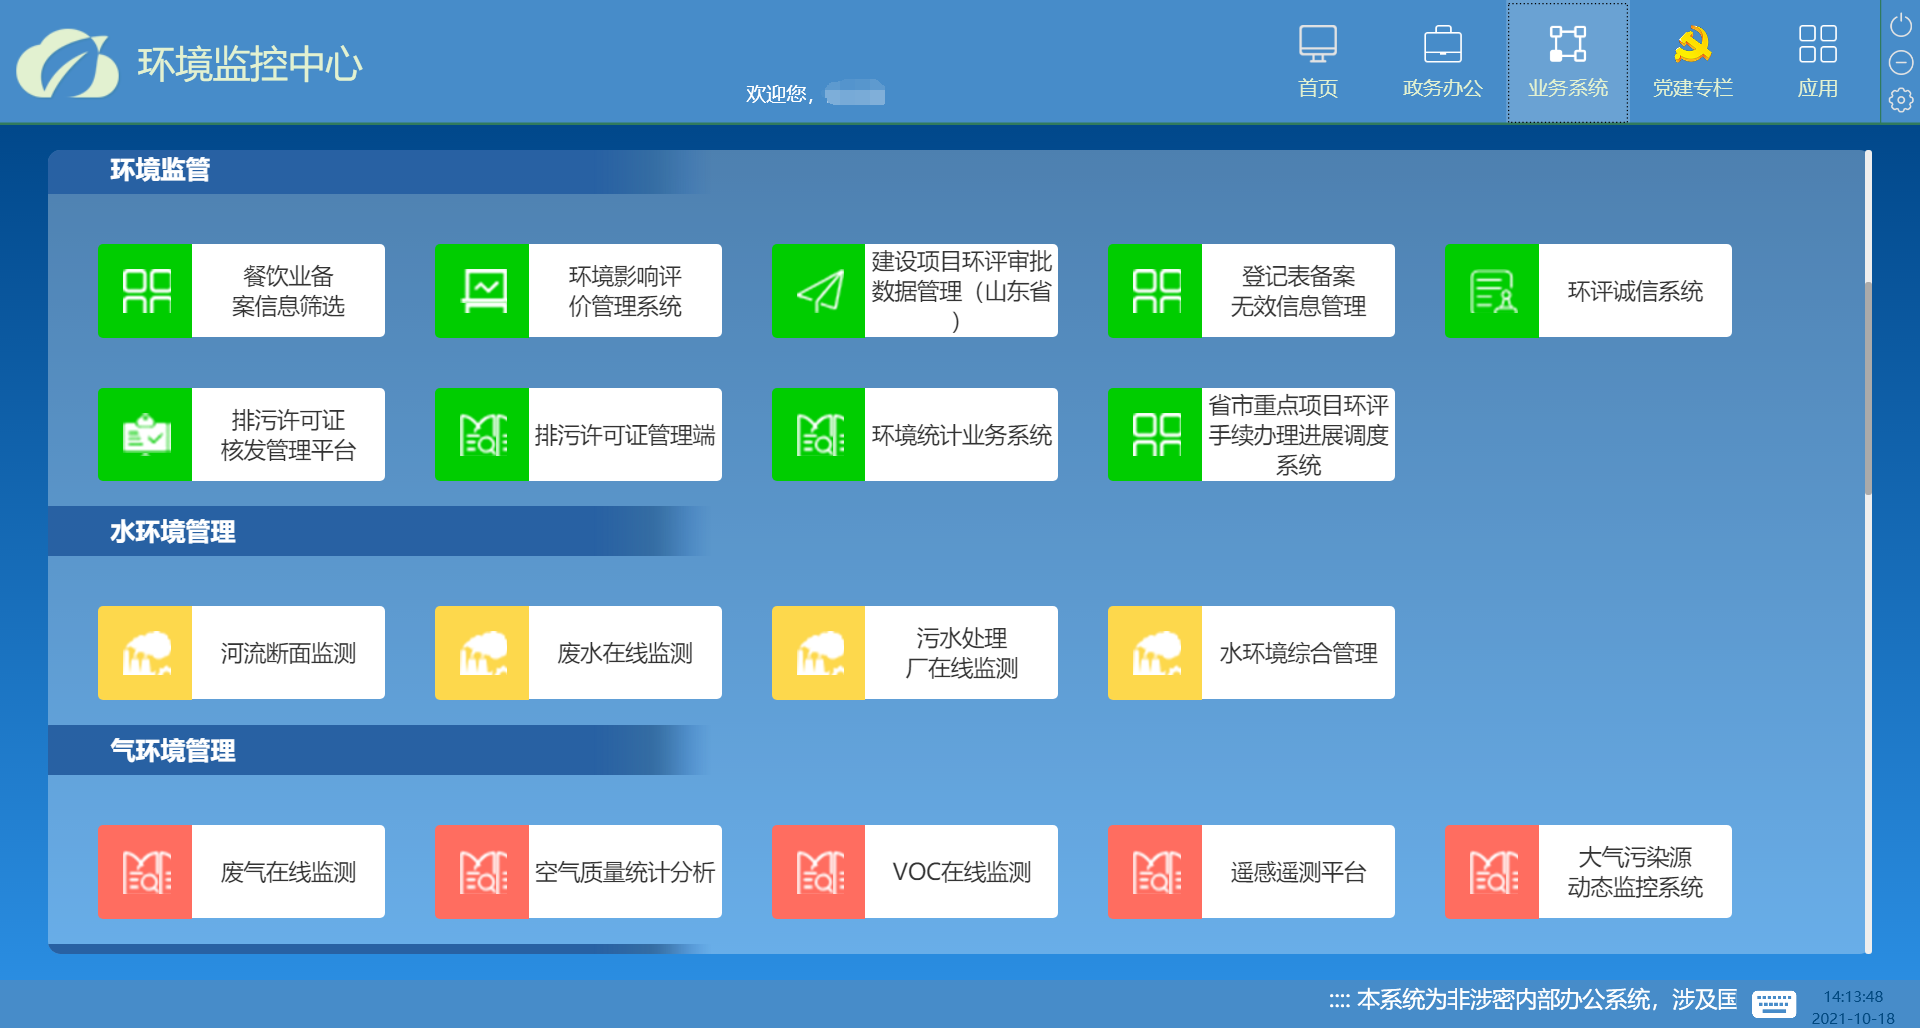Click the power icon at top right
Screen dimensions: 1920x1028
[x=1900, y=25]
